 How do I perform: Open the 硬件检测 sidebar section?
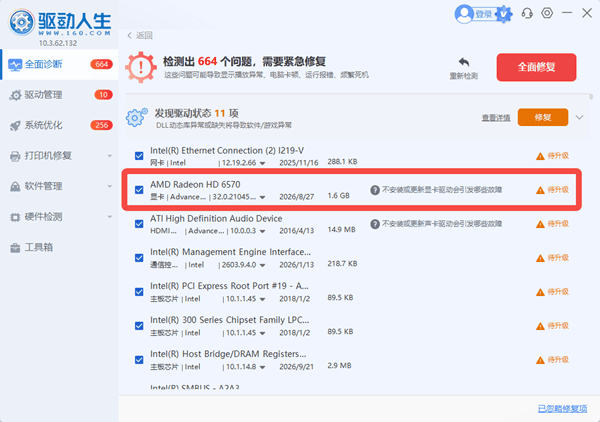point(60,217)
